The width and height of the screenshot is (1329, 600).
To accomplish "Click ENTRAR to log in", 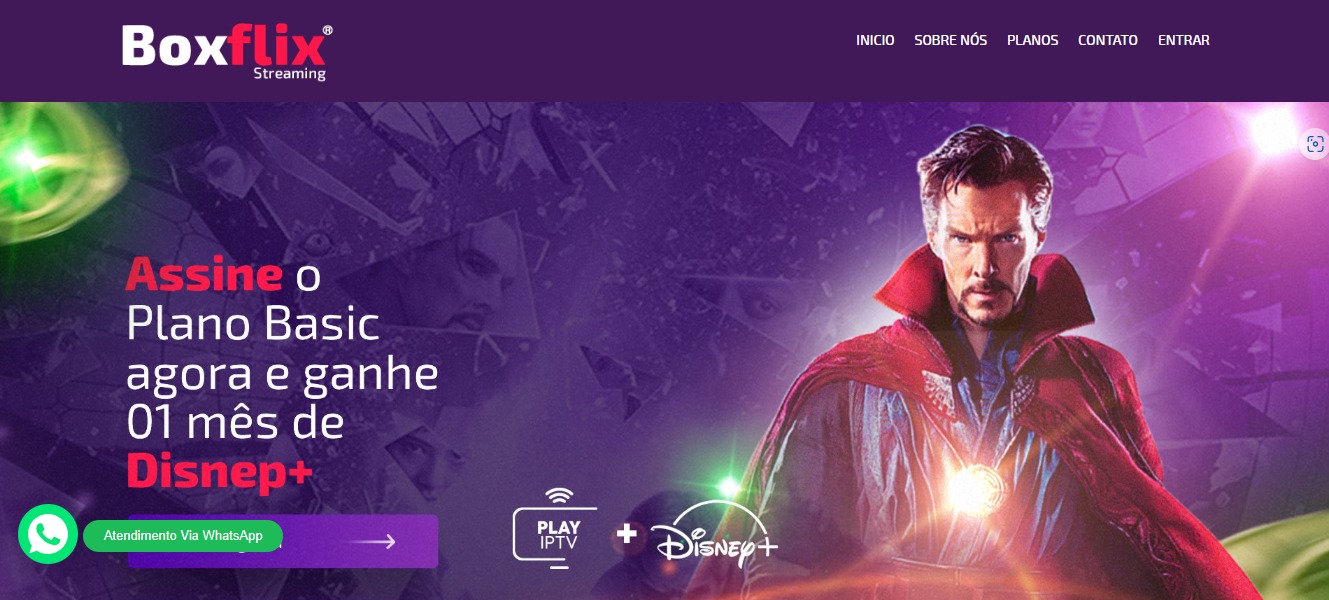I will tap(1183, 40).
